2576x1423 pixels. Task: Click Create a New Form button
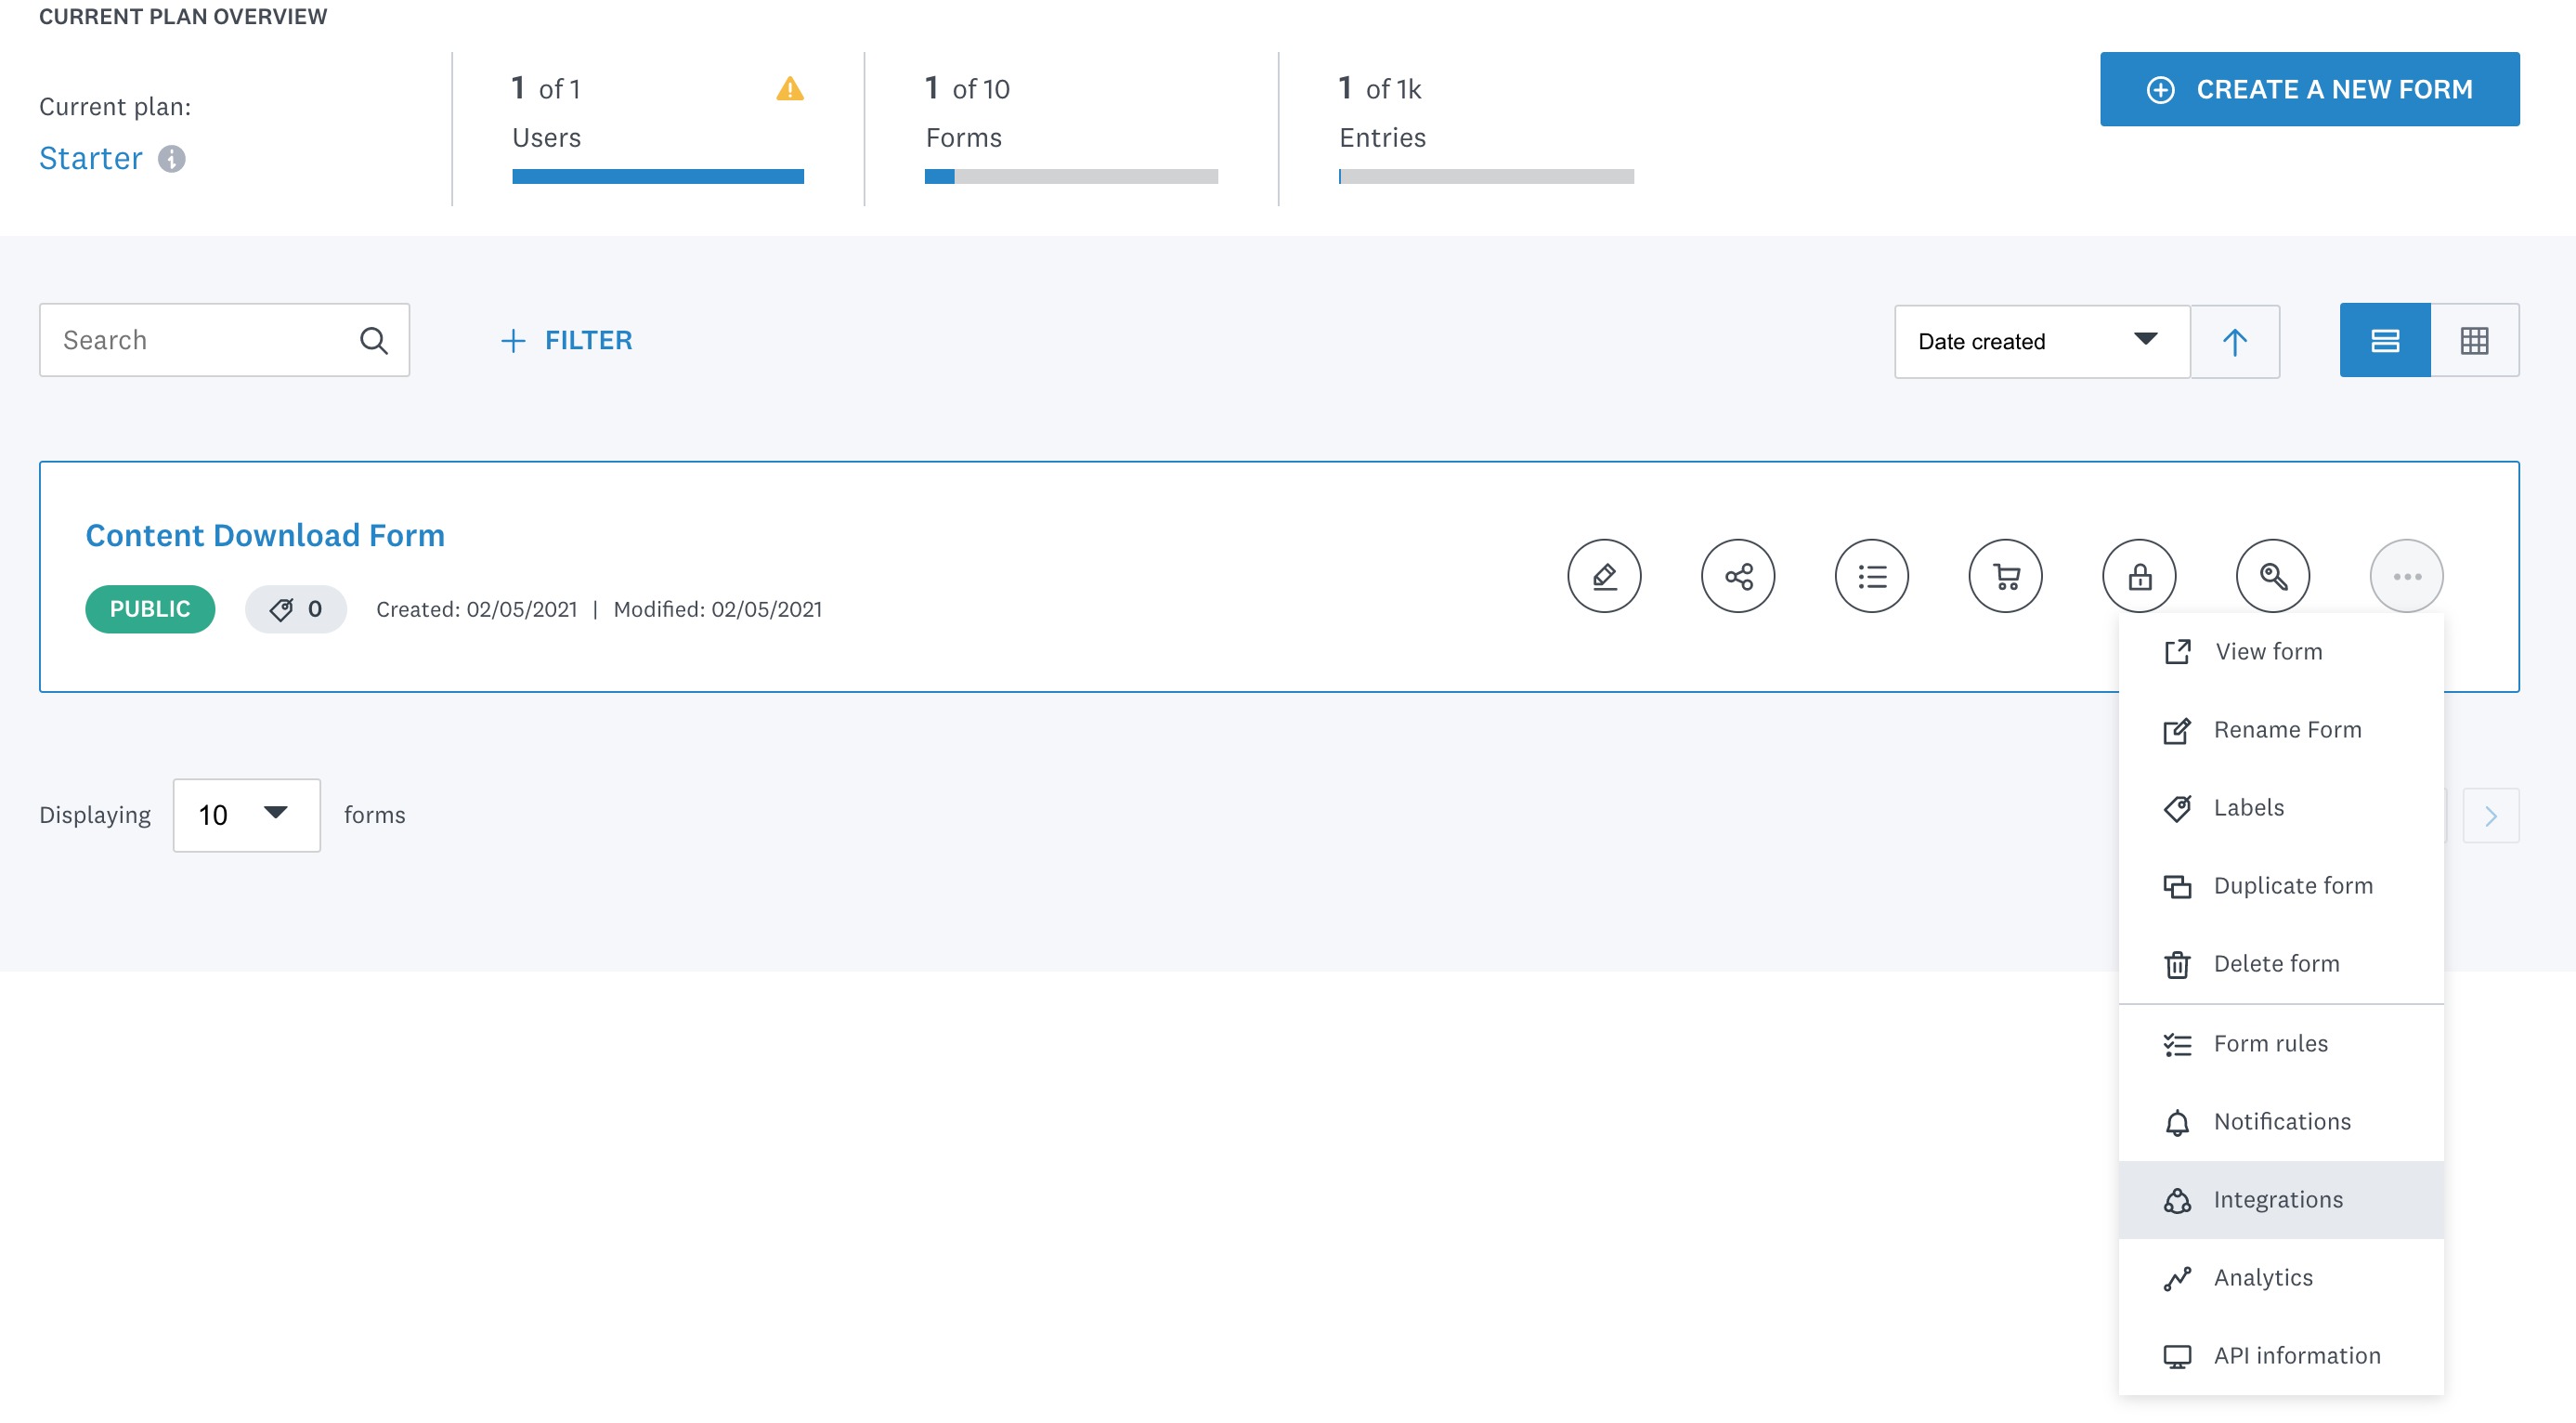coord(2309,89)
